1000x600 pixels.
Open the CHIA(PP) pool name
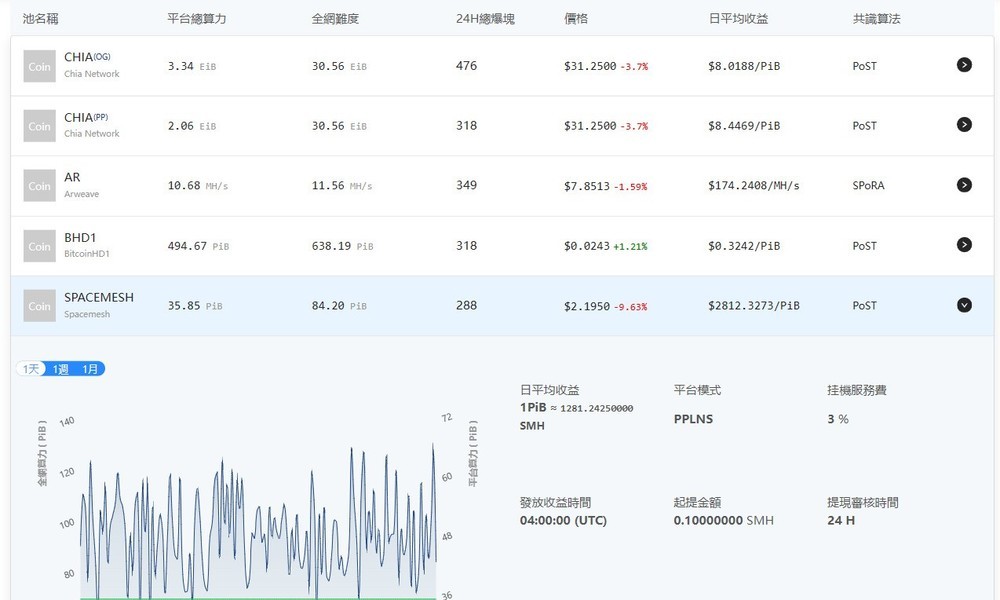pyautogui.click(x=86, y=117)
